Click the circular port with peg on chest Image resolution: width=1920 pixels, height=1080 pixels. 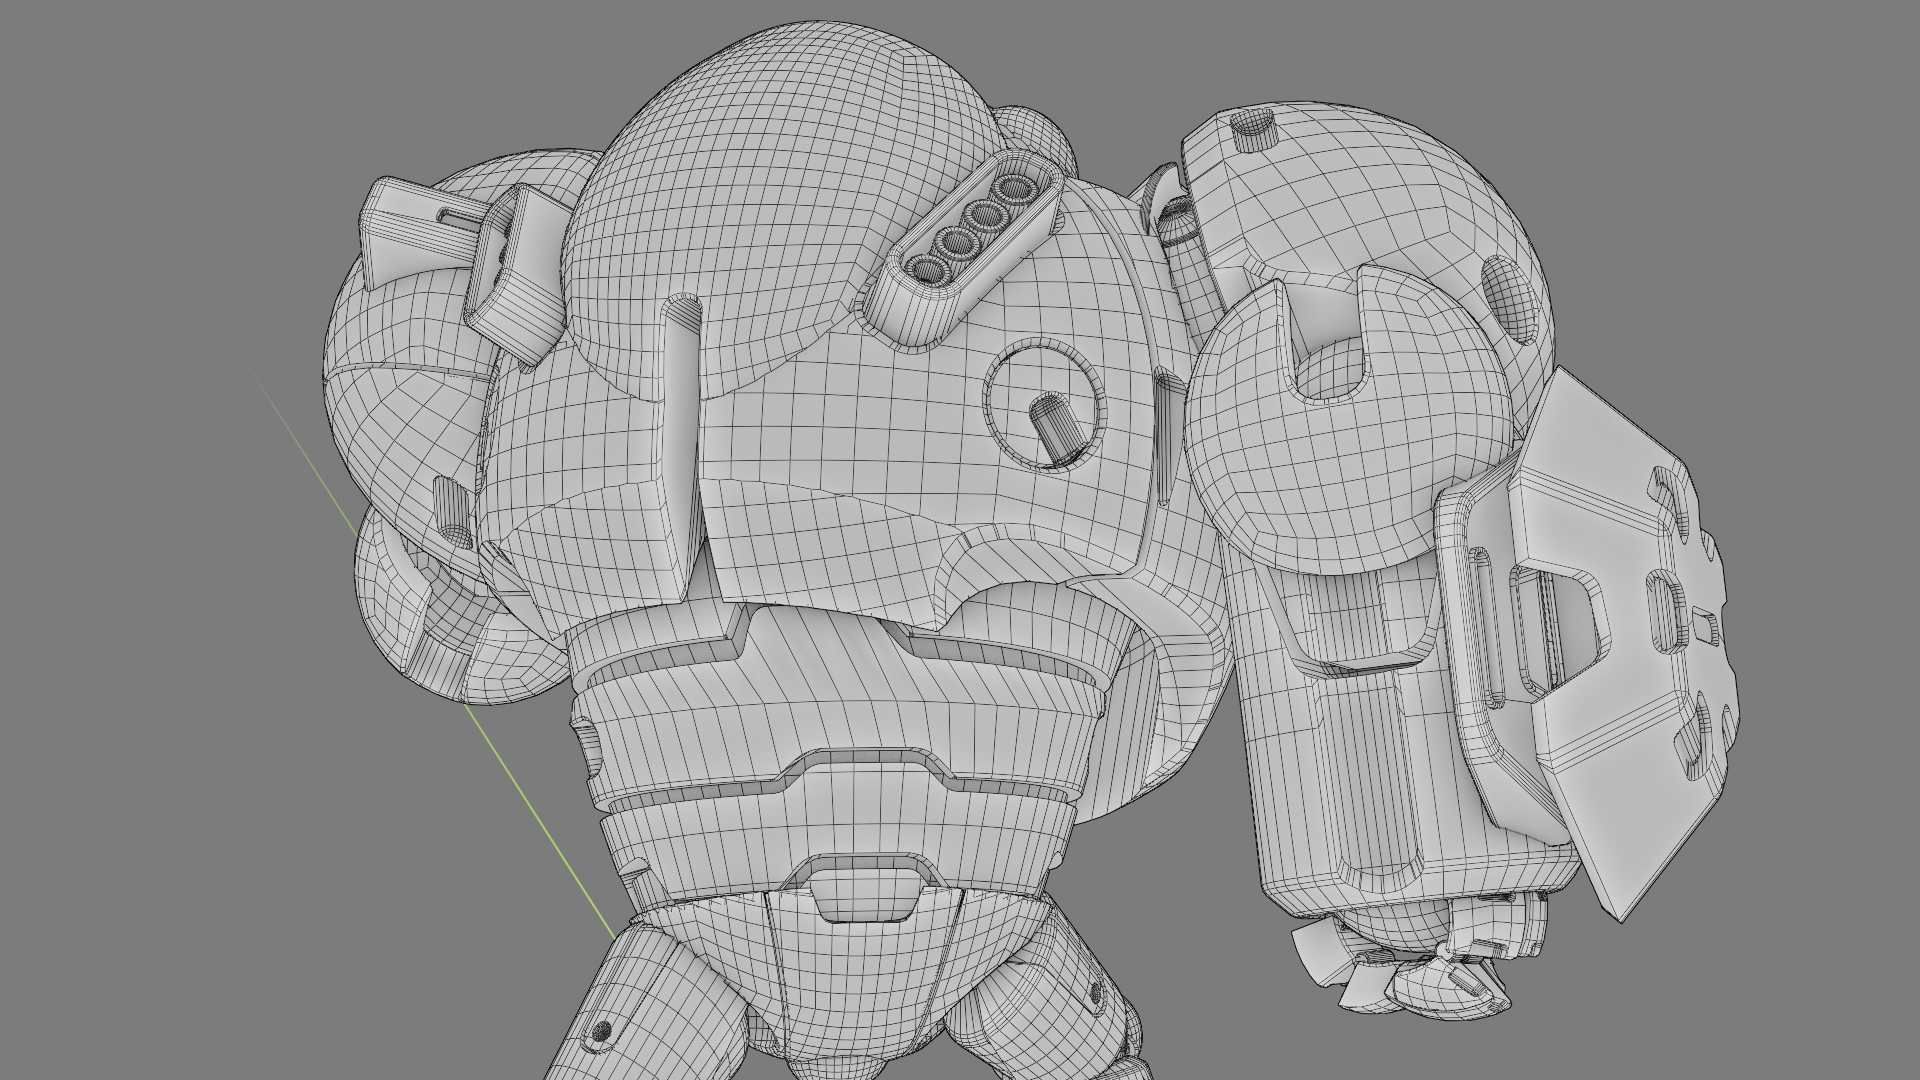pyautogui.click(x=1046, y=406)
